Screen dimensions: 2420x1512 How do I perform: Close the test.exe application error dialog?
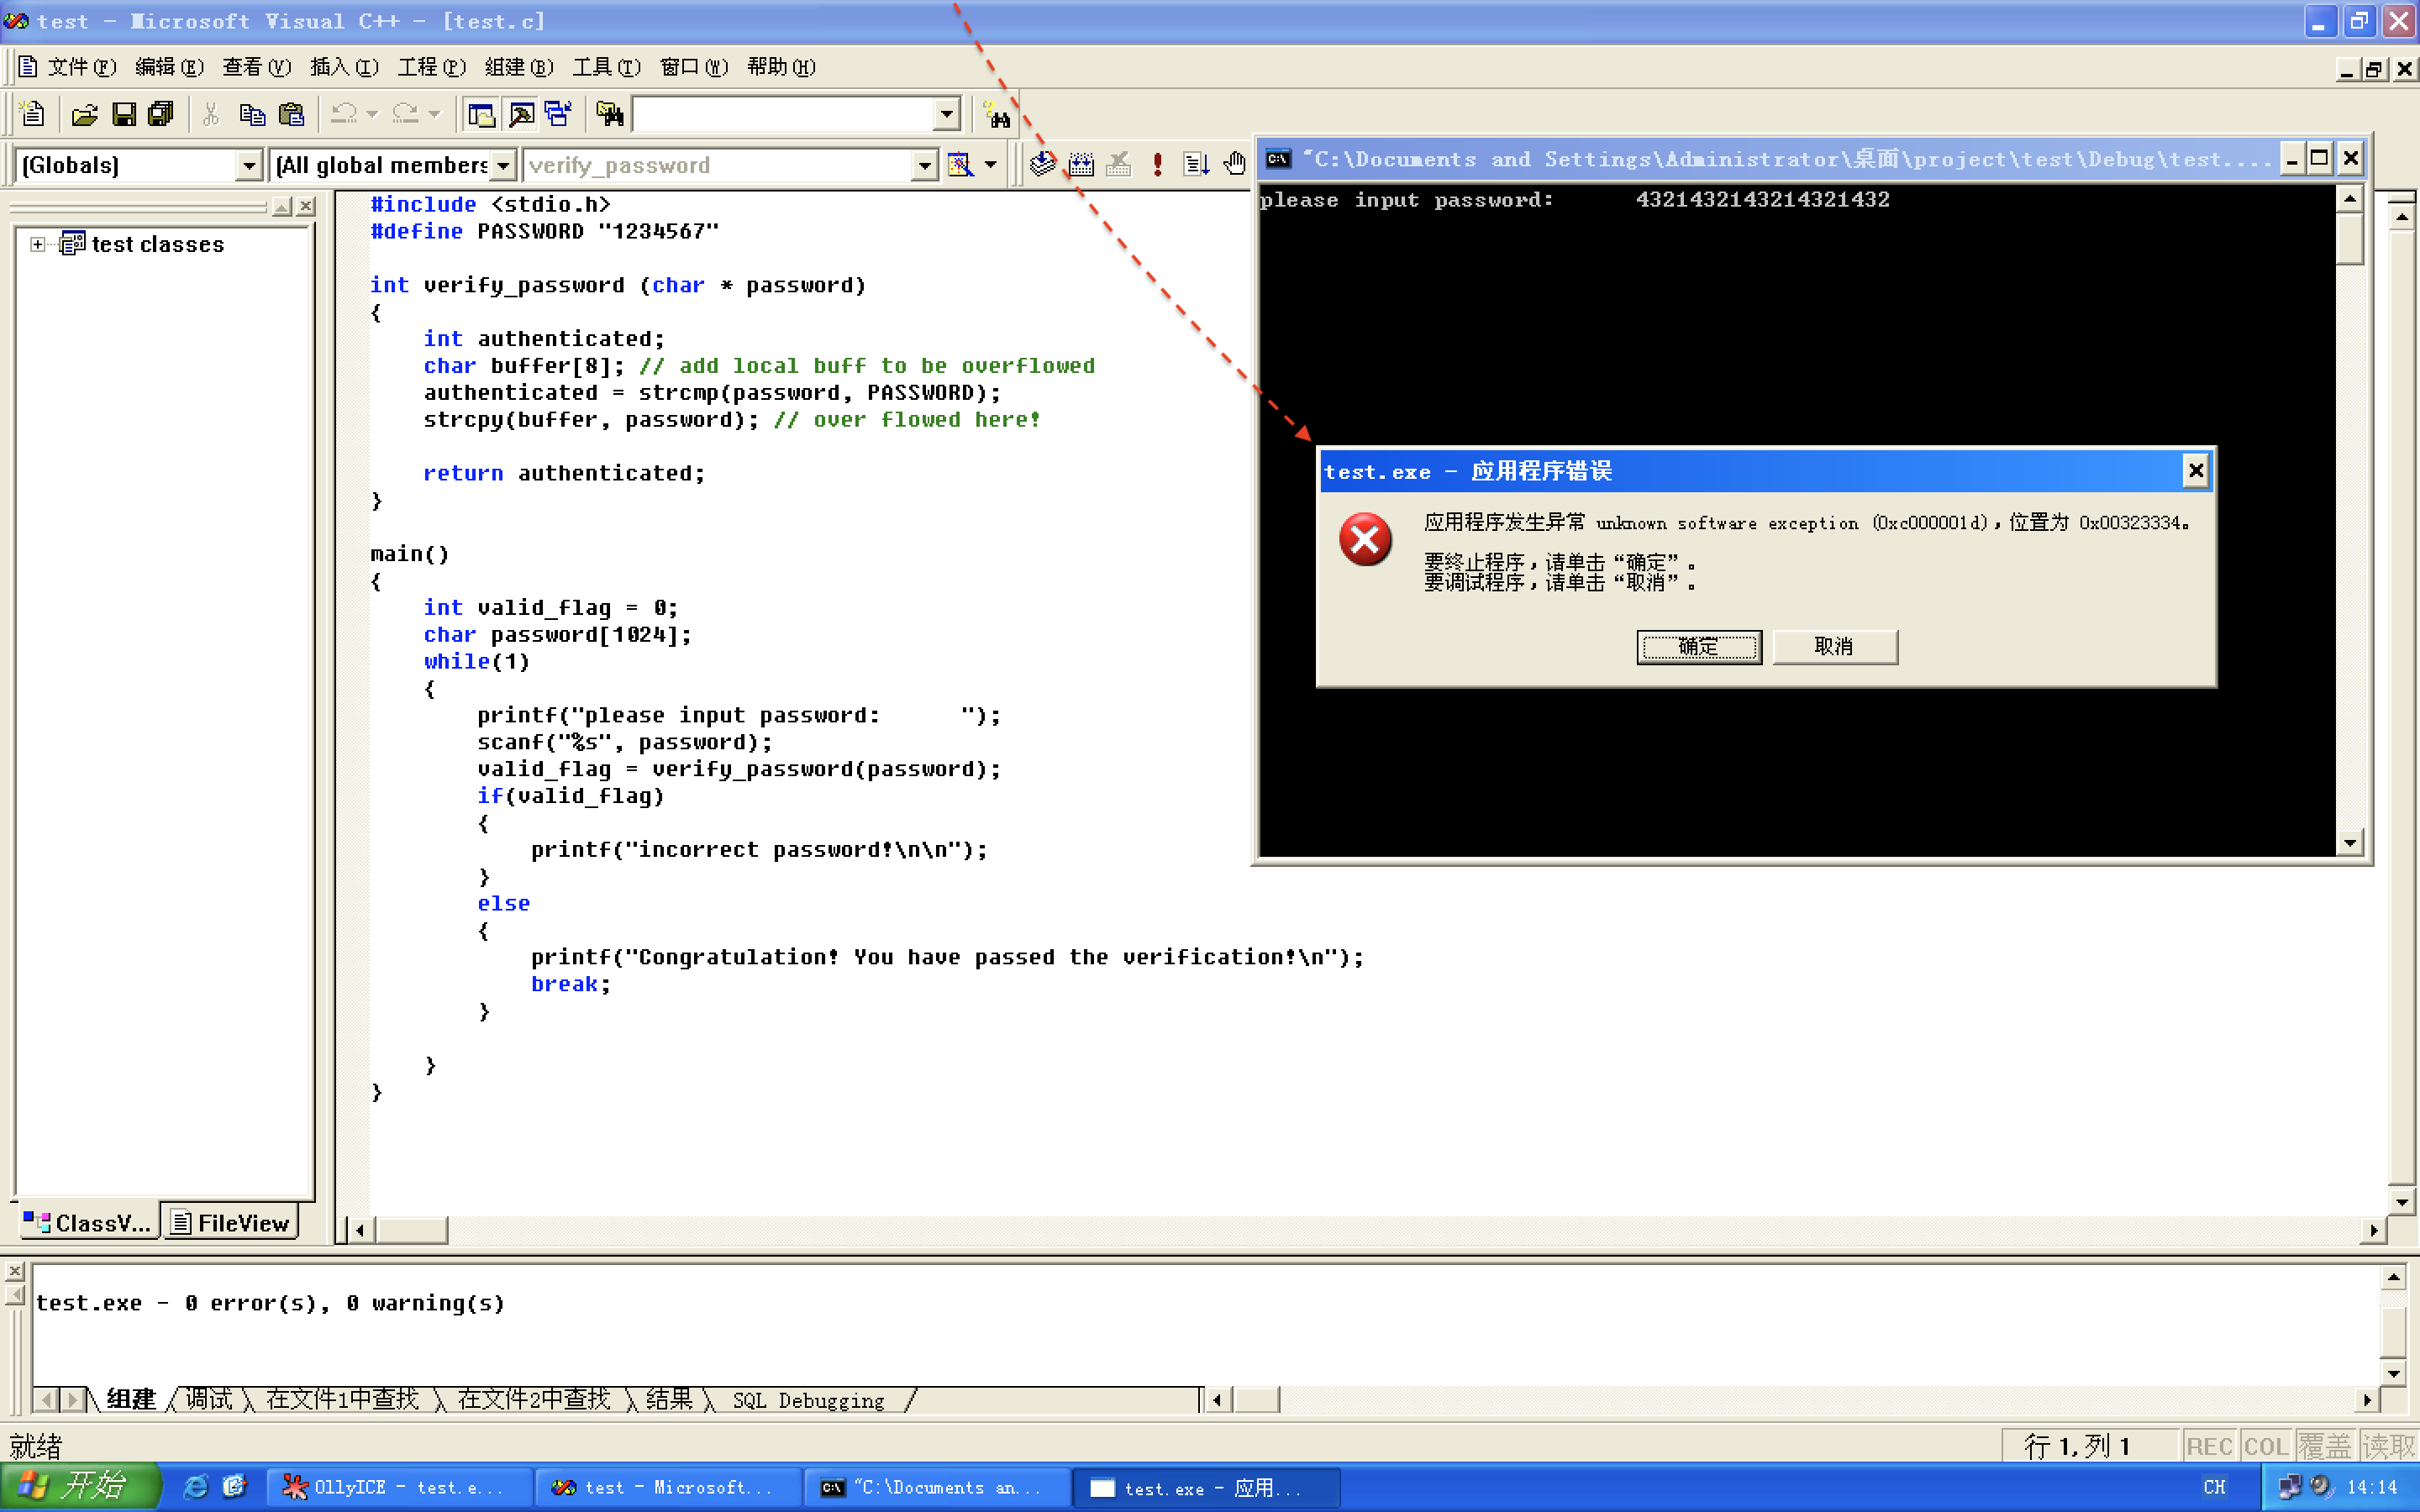click(2195, 470)
